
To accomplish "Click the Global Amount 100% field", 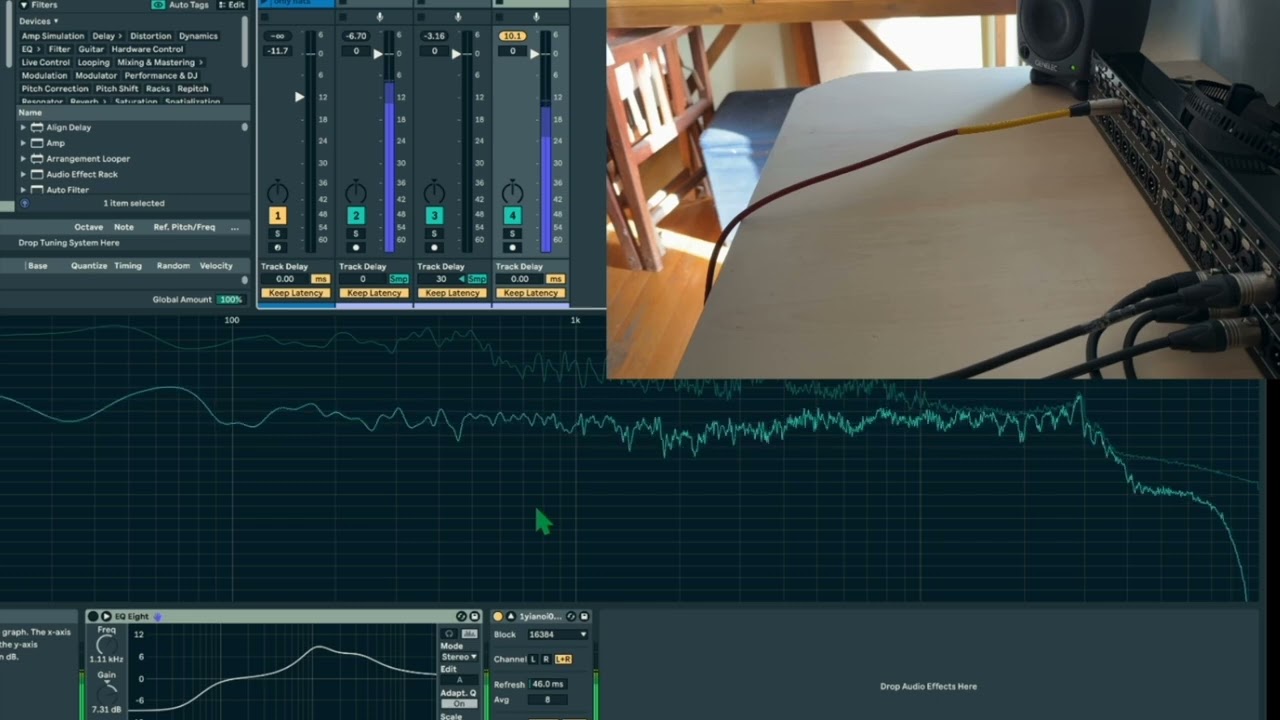I will pyautogui.click(x=231, y=299).
